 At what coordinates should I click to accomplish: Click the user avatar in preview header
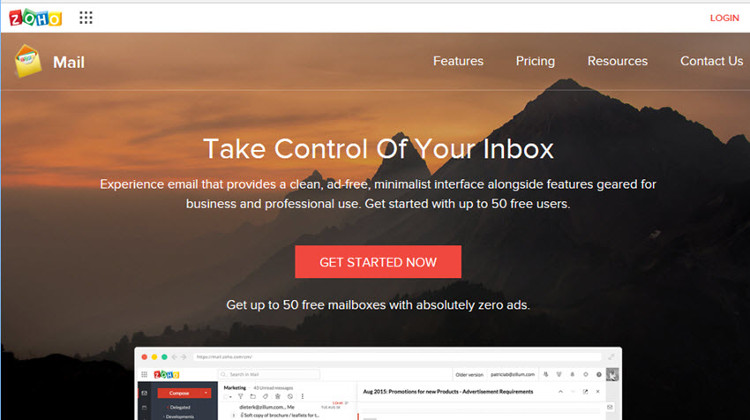(612, 374)
